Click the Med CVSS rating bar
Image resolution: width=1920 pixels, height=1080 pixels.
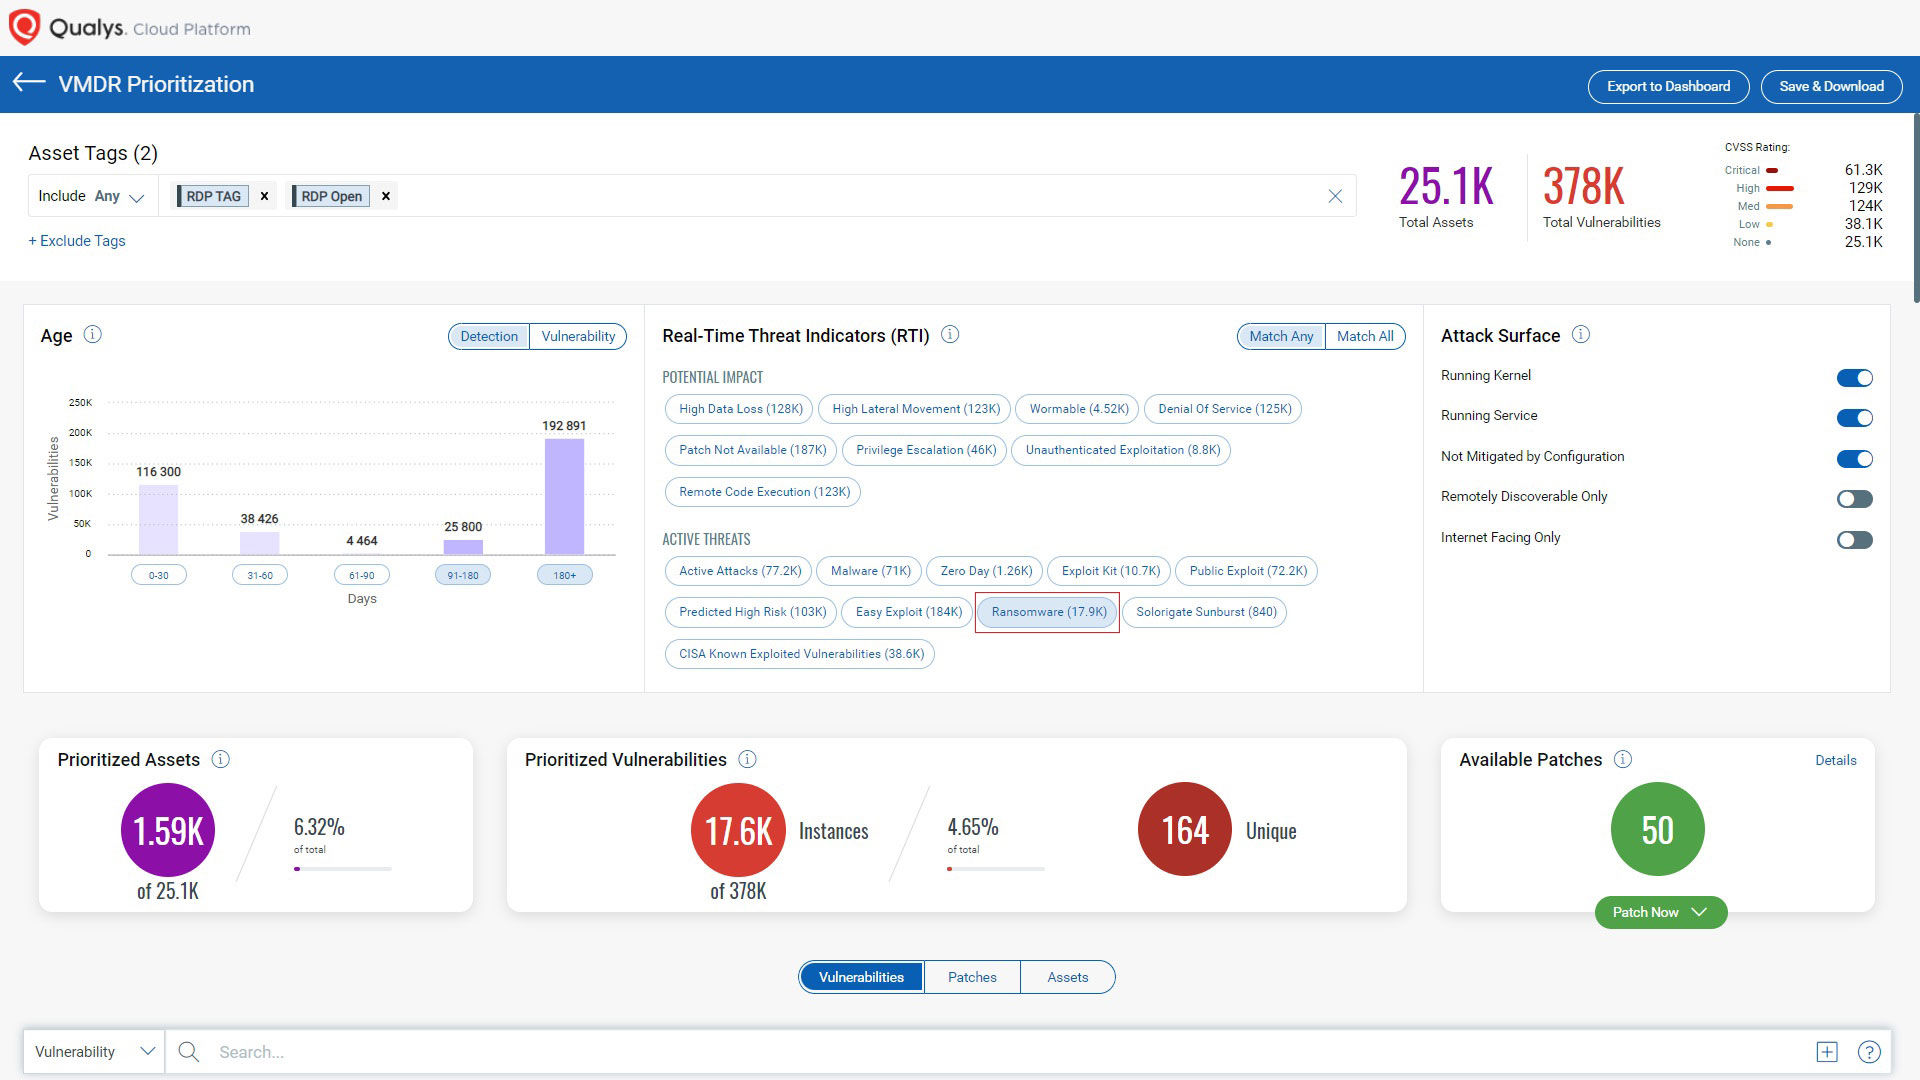click(x=1779, y=206)
